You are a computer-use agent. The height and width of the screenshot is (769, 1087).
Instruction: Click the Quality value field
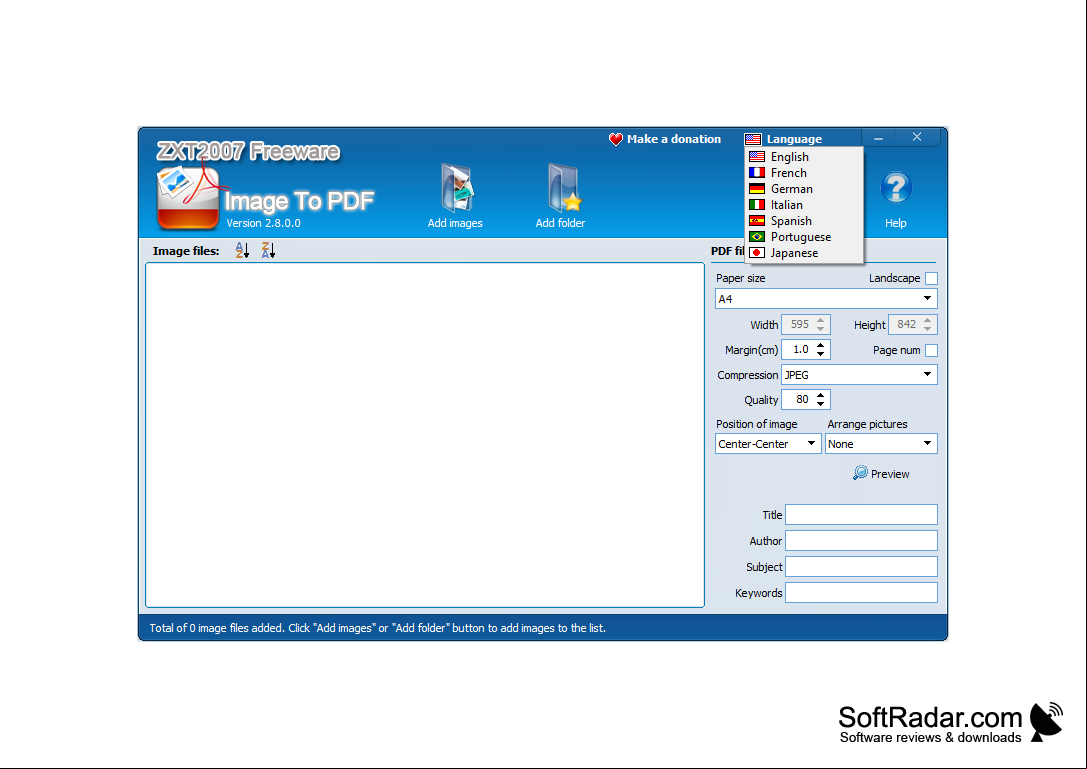point(798,400)
